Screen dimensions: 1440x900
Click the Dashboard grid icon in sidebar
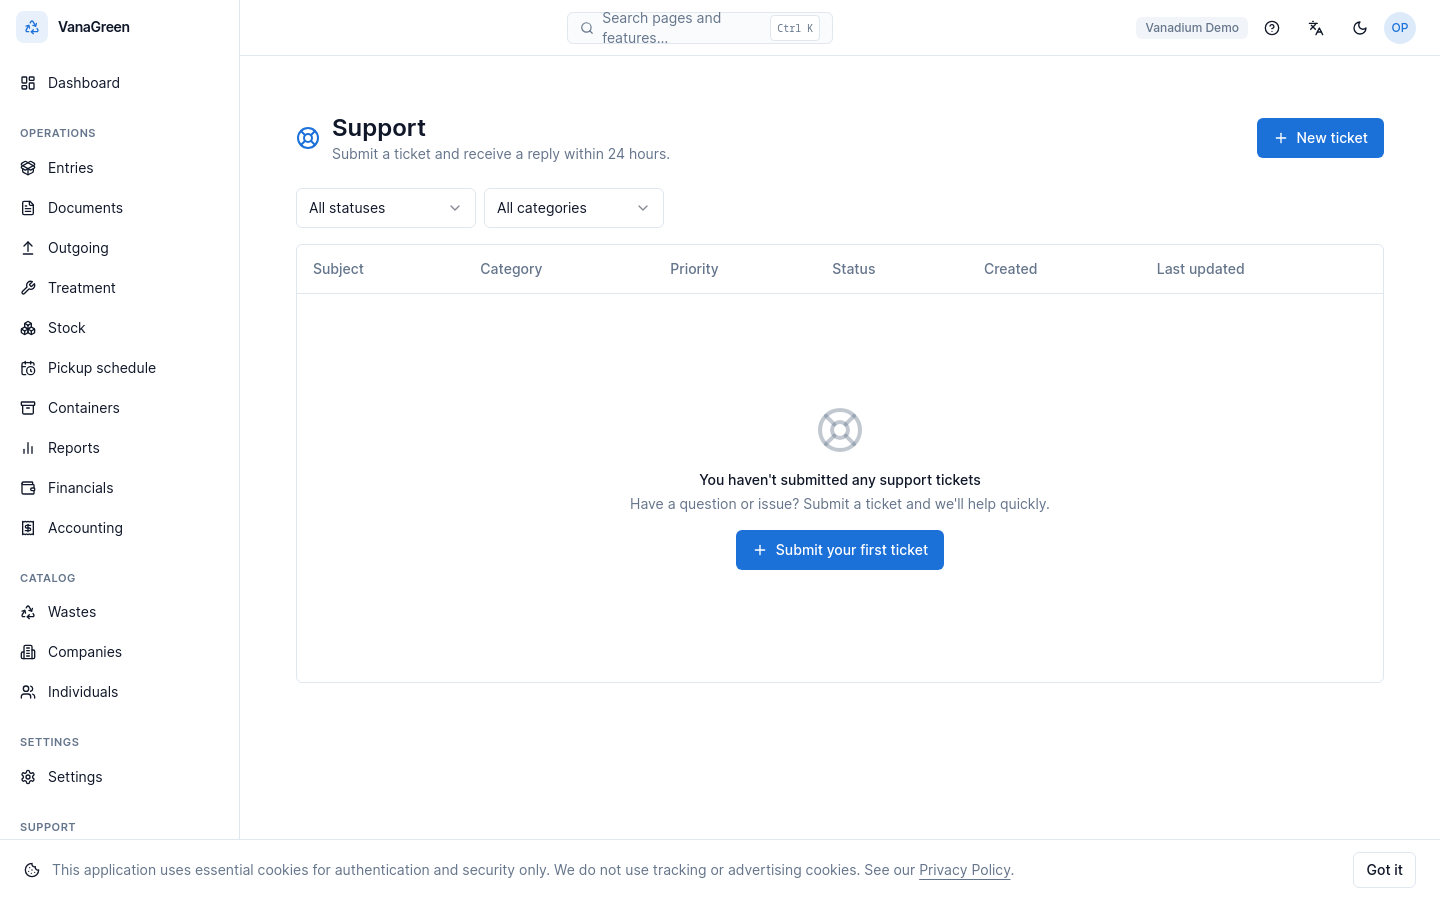point(28,83)
